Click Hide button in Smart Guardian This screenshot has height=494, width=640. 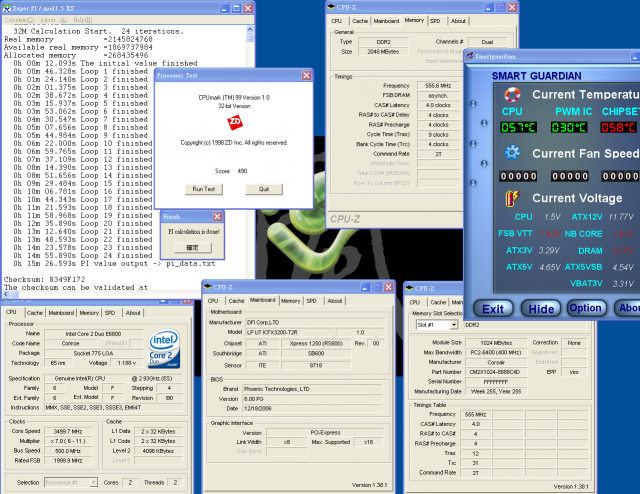pos(541,309)
